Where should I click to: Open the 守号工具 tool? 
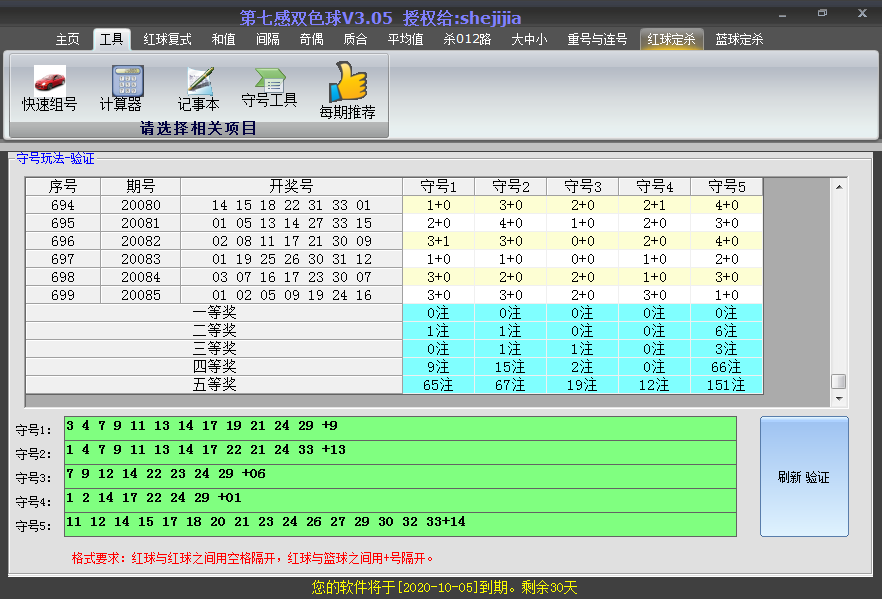269,86
